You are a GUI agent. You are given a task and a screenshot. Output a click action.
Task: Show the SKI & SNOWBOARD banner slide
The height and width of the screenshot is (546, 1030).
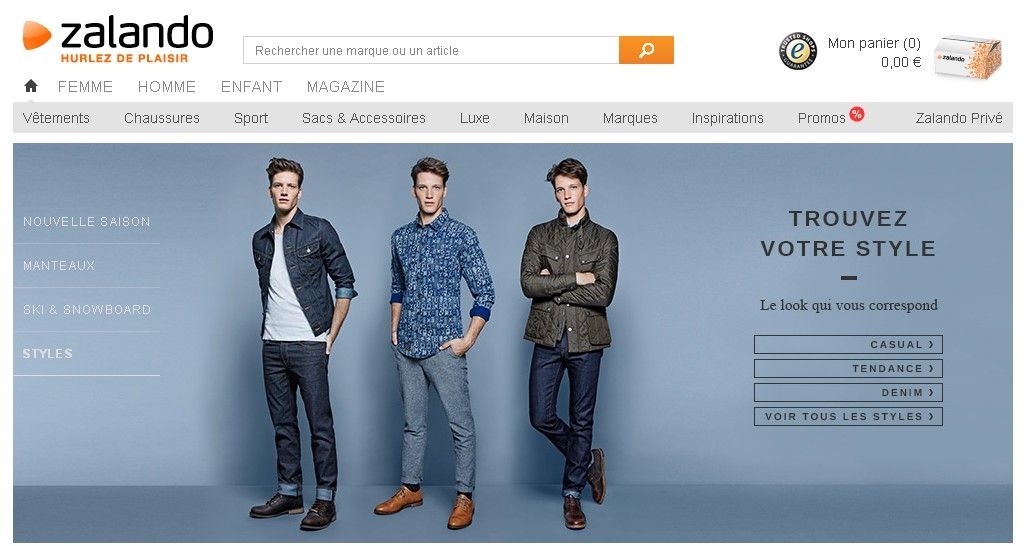click(x=86, y=309)
